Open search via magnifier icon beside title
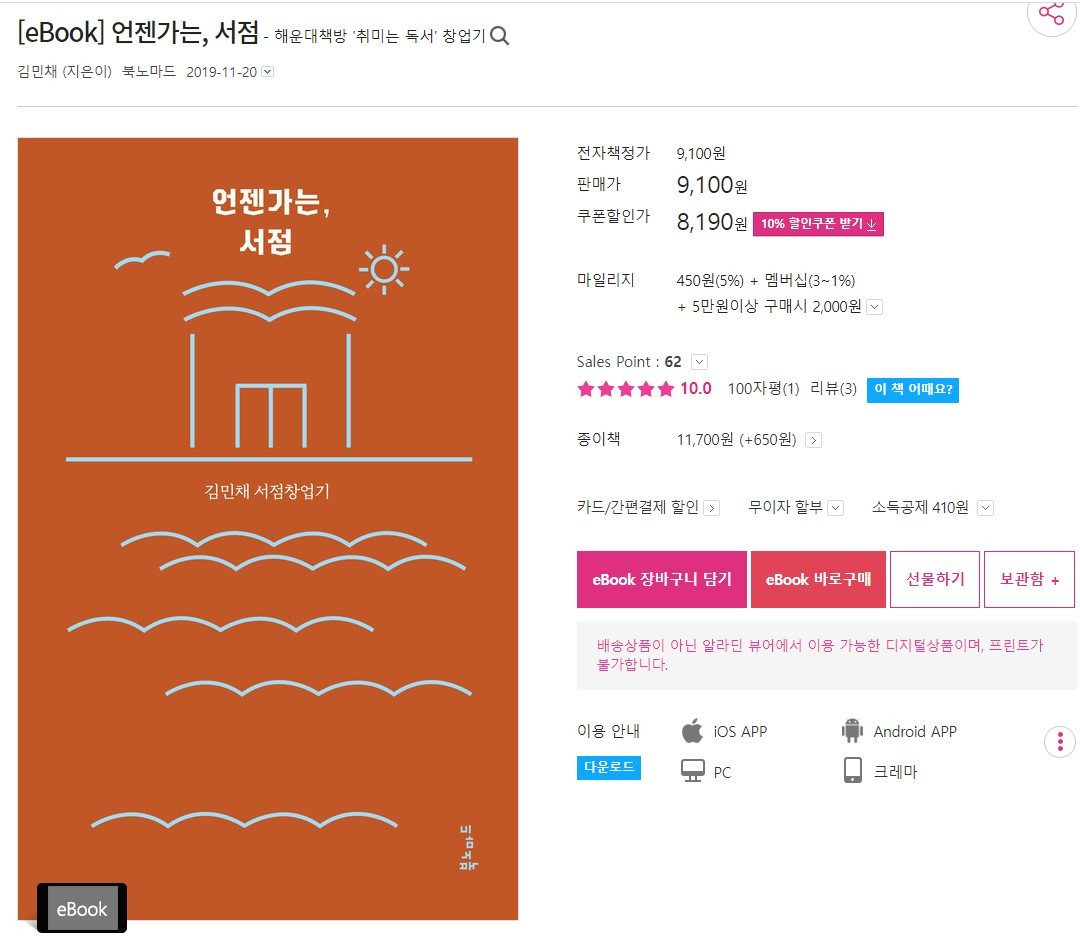1080x938 pixels. coord(499,35)
